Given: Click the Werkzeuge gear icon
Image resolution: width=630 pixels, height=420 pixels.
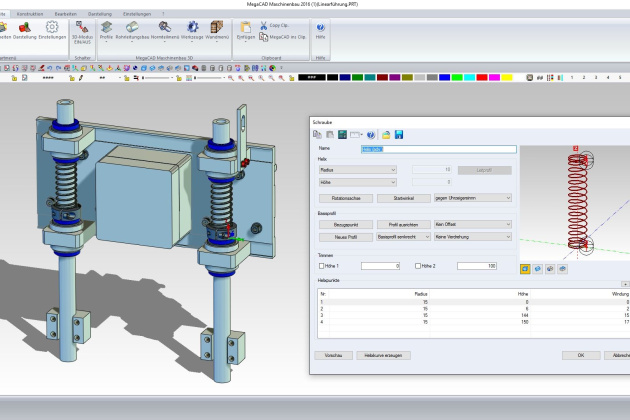Looking at the screenshot, I should tap(192, 30).
